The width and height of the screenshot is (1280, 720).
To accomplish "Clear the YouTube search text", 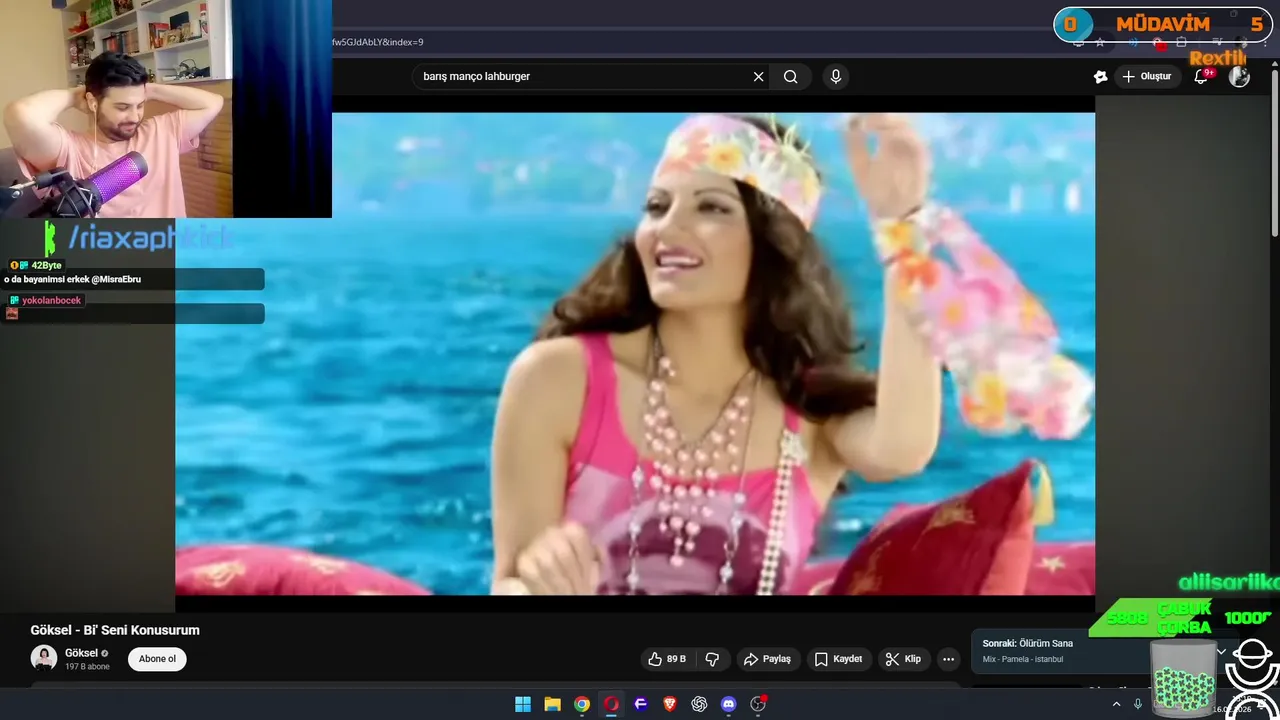I will (x=758, y=77).
